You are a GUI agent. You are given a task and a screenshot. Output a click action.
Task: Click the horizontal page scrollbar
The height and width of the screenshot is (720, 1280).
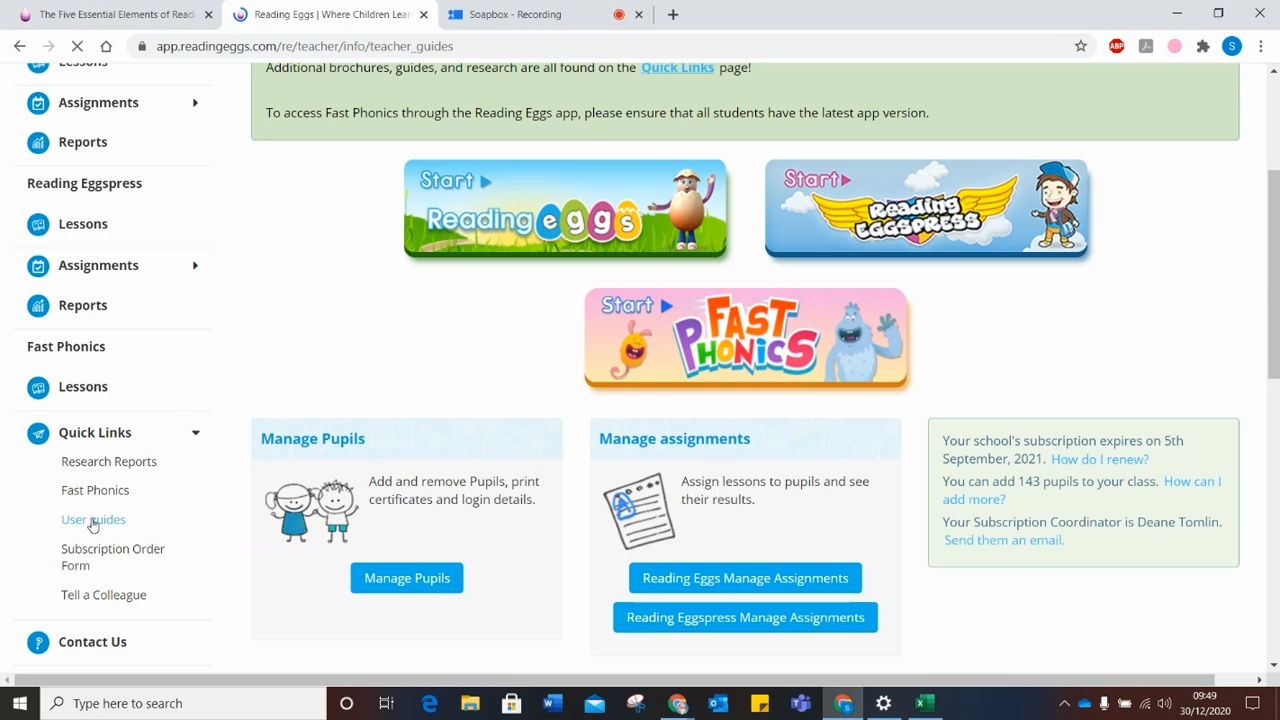tap(612, 680)
